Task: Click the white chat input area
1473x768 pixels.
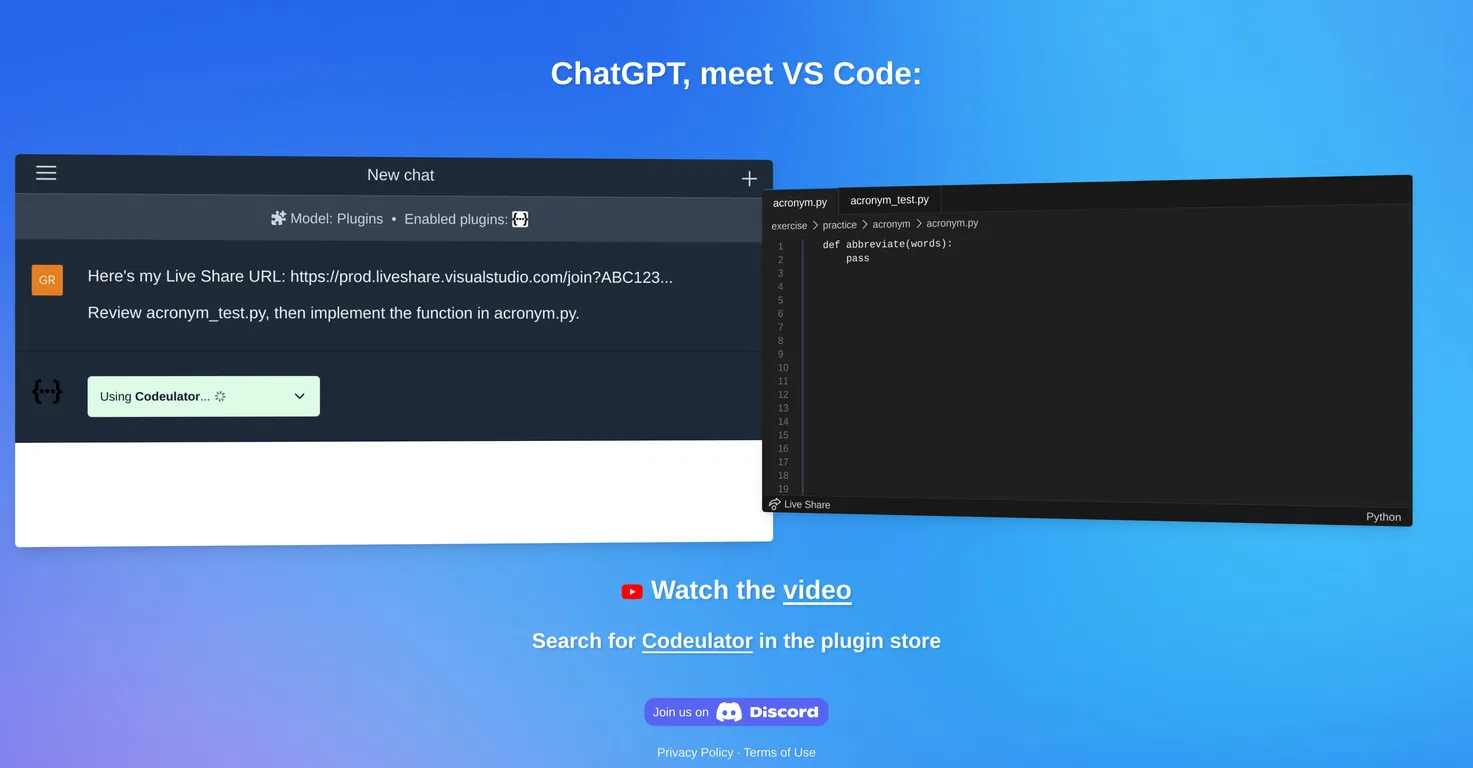Action: click(394, 493)
